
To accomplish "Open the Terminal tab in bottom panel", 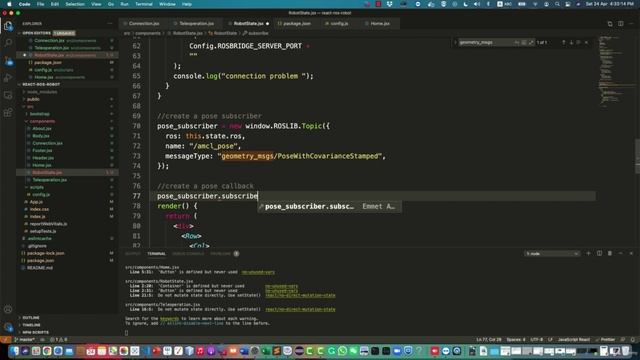I will point(156,253).
